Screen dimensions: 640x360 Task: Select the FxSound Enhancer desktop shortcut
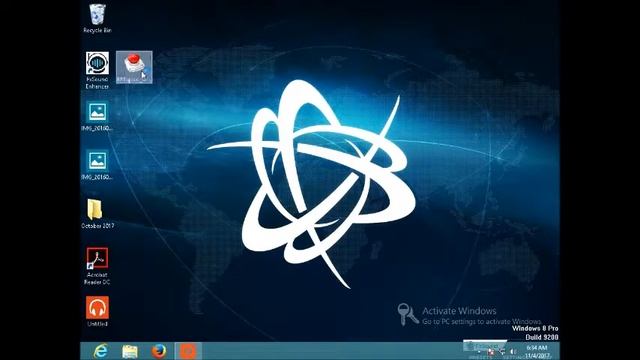[97, 70]
